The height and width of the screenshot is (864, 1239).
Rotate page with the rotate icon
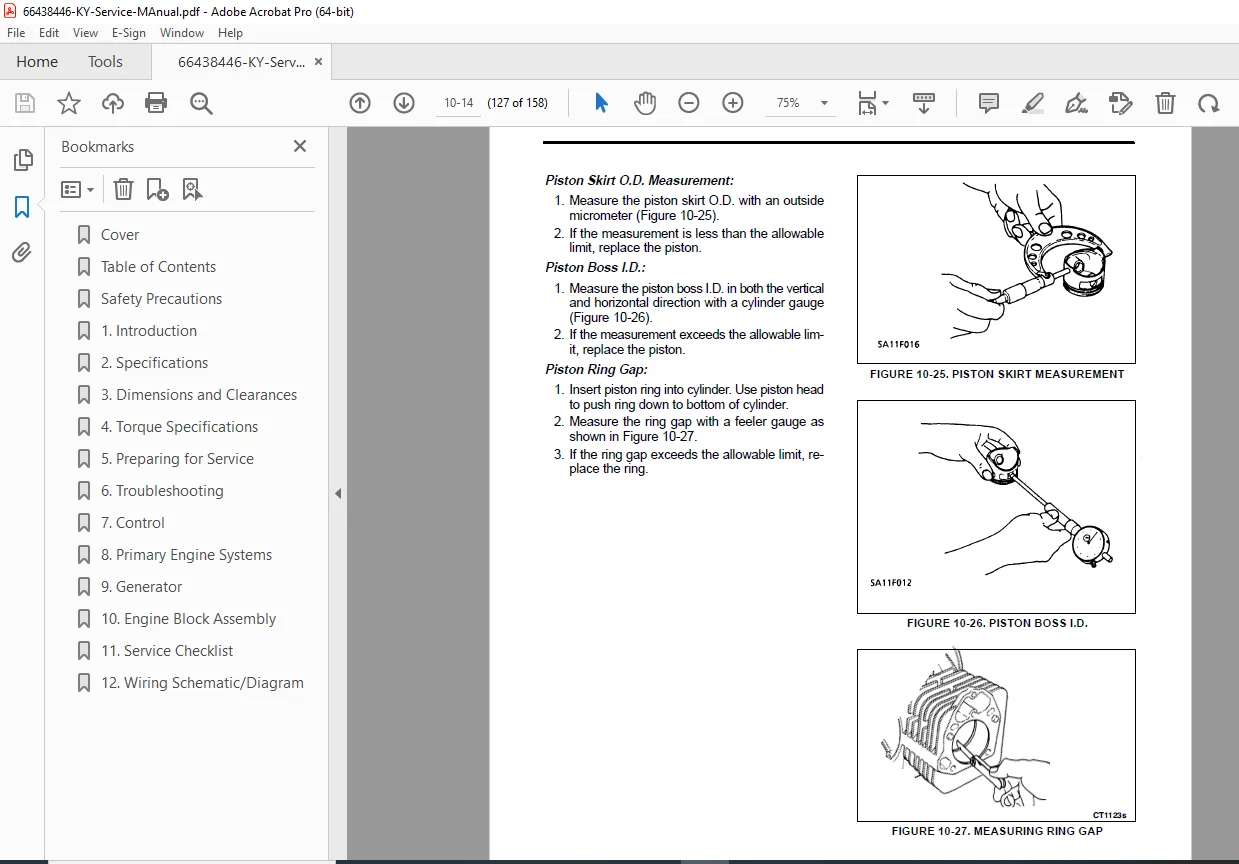(x=1209, y=103)
